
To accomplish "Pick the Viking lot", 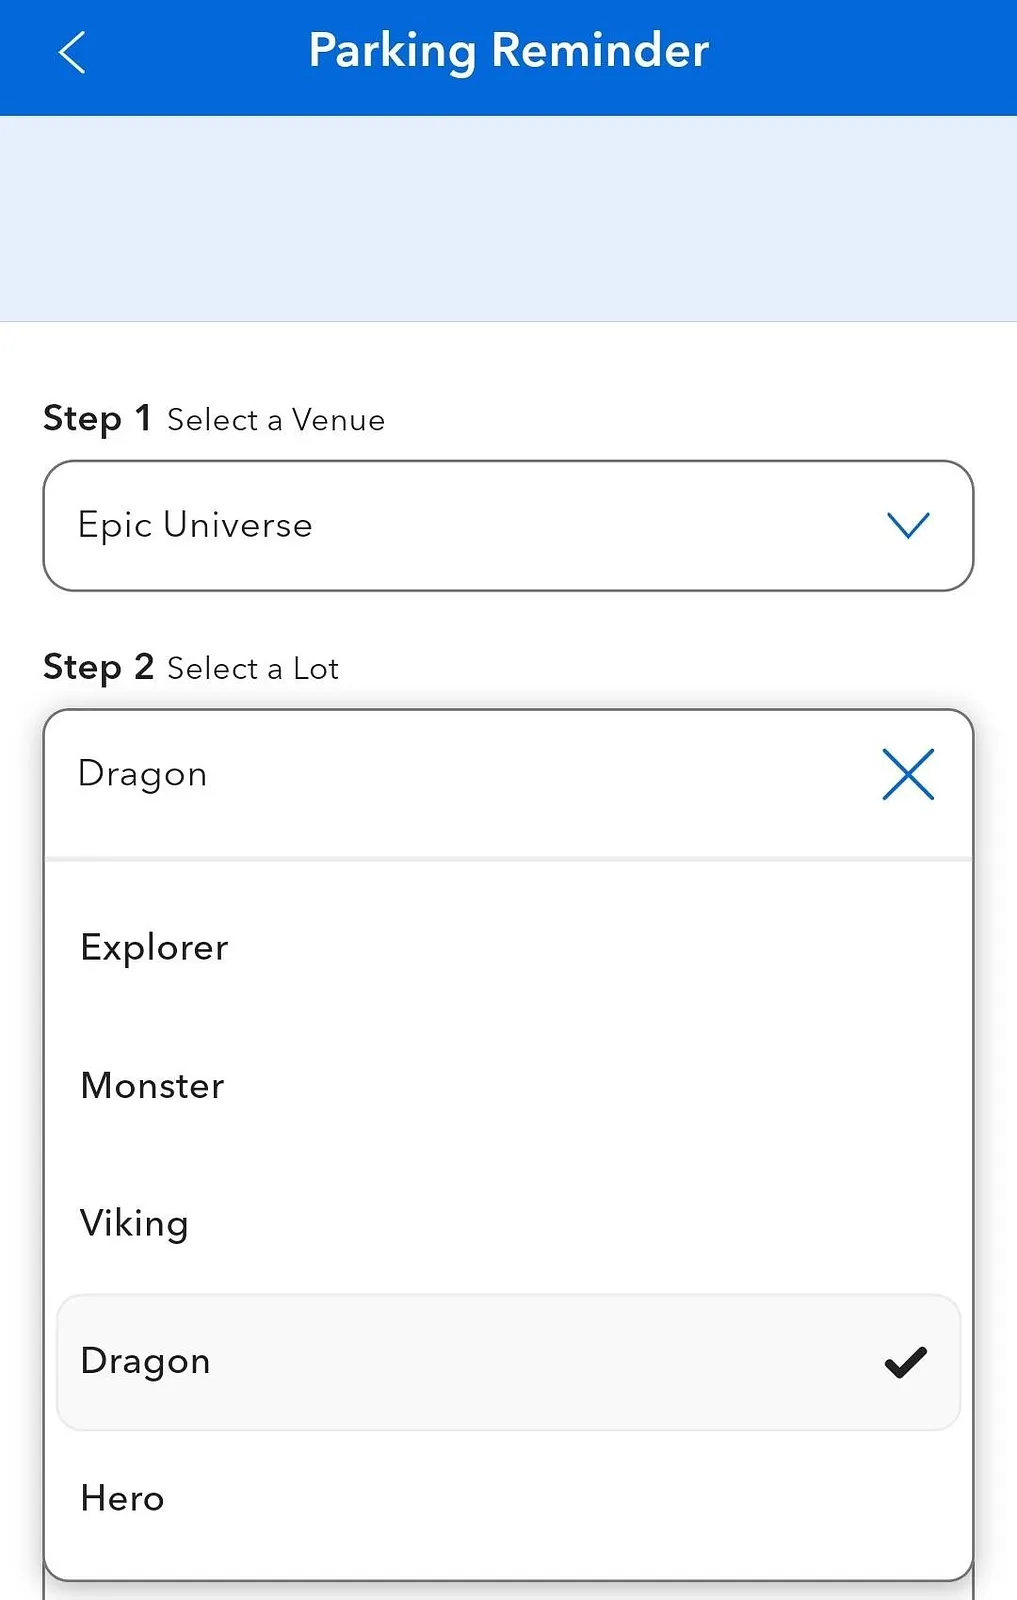I will pyautogui.click(x=508, y=1223).
